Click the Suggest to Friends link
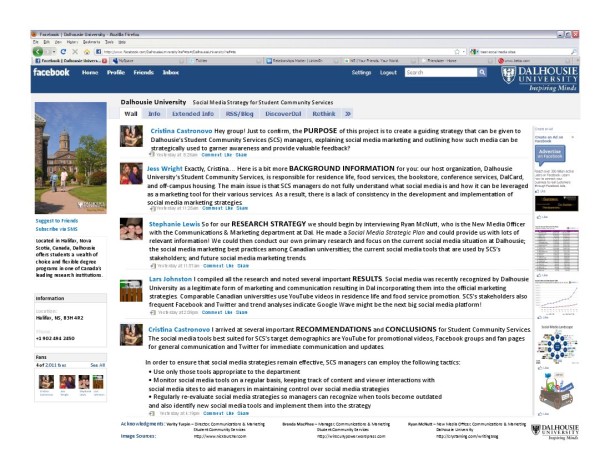Viewport: 610px width, 471px height. (x=57, y=221)
